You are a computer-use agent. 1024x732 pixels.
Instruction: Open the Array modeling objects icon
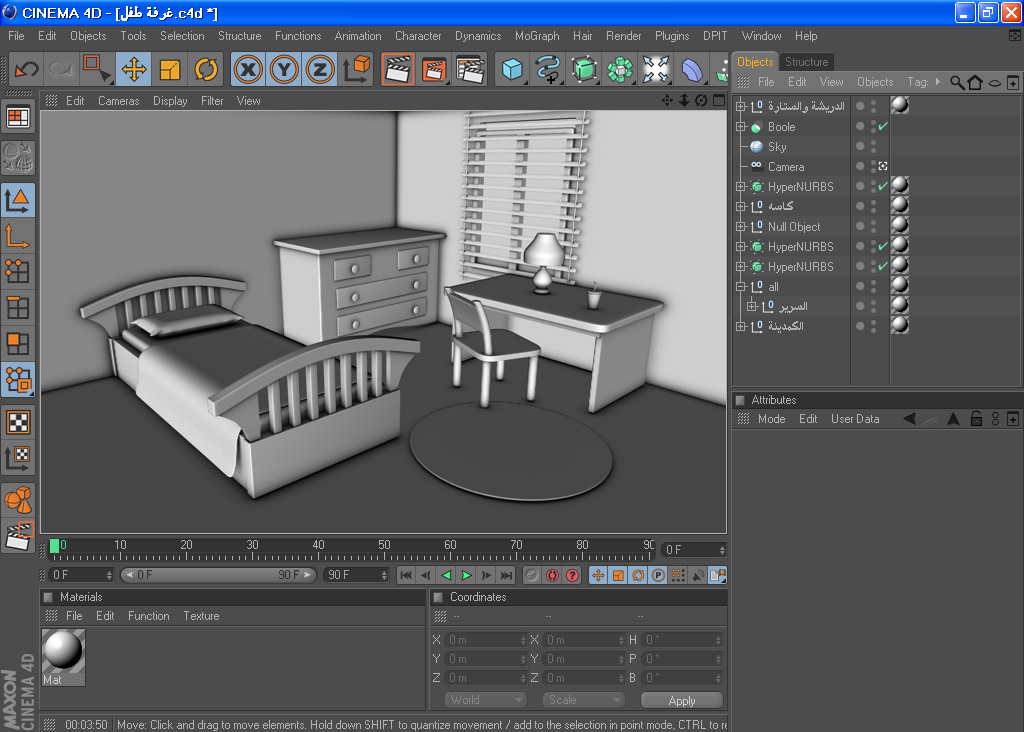[x=620, y=69]
